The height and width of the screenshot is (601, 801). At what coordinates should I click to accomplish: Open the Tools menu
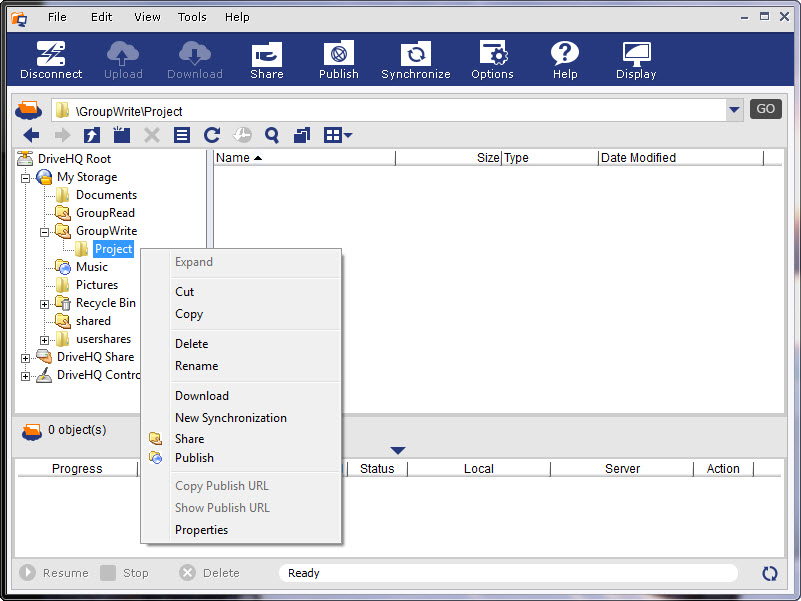192,17
